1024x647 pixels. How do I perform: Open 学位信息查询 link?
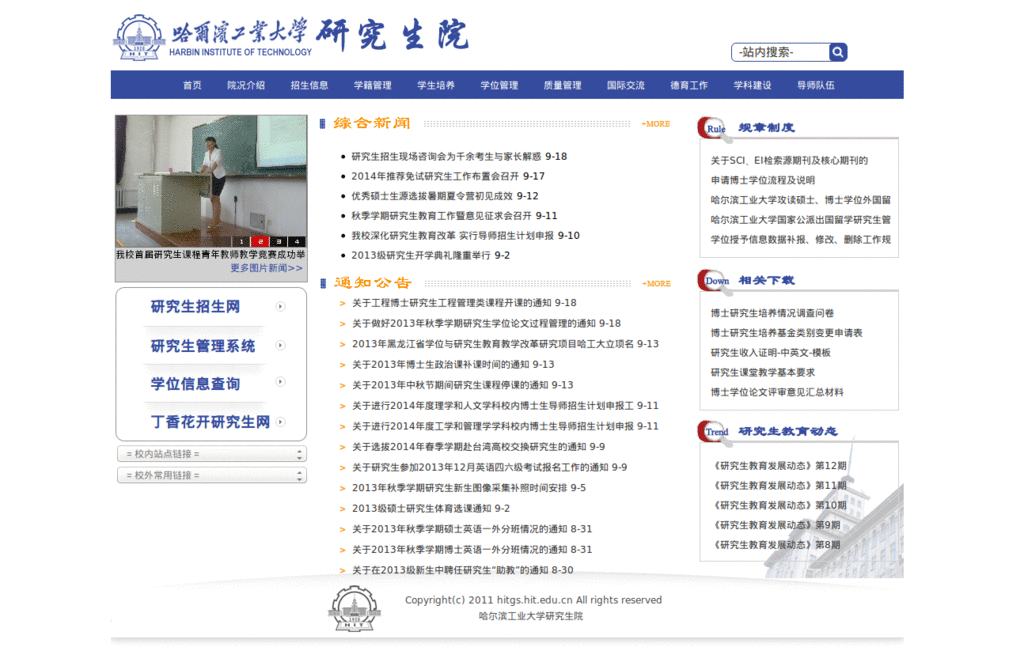pyautogui.click(x=195, y=384)
